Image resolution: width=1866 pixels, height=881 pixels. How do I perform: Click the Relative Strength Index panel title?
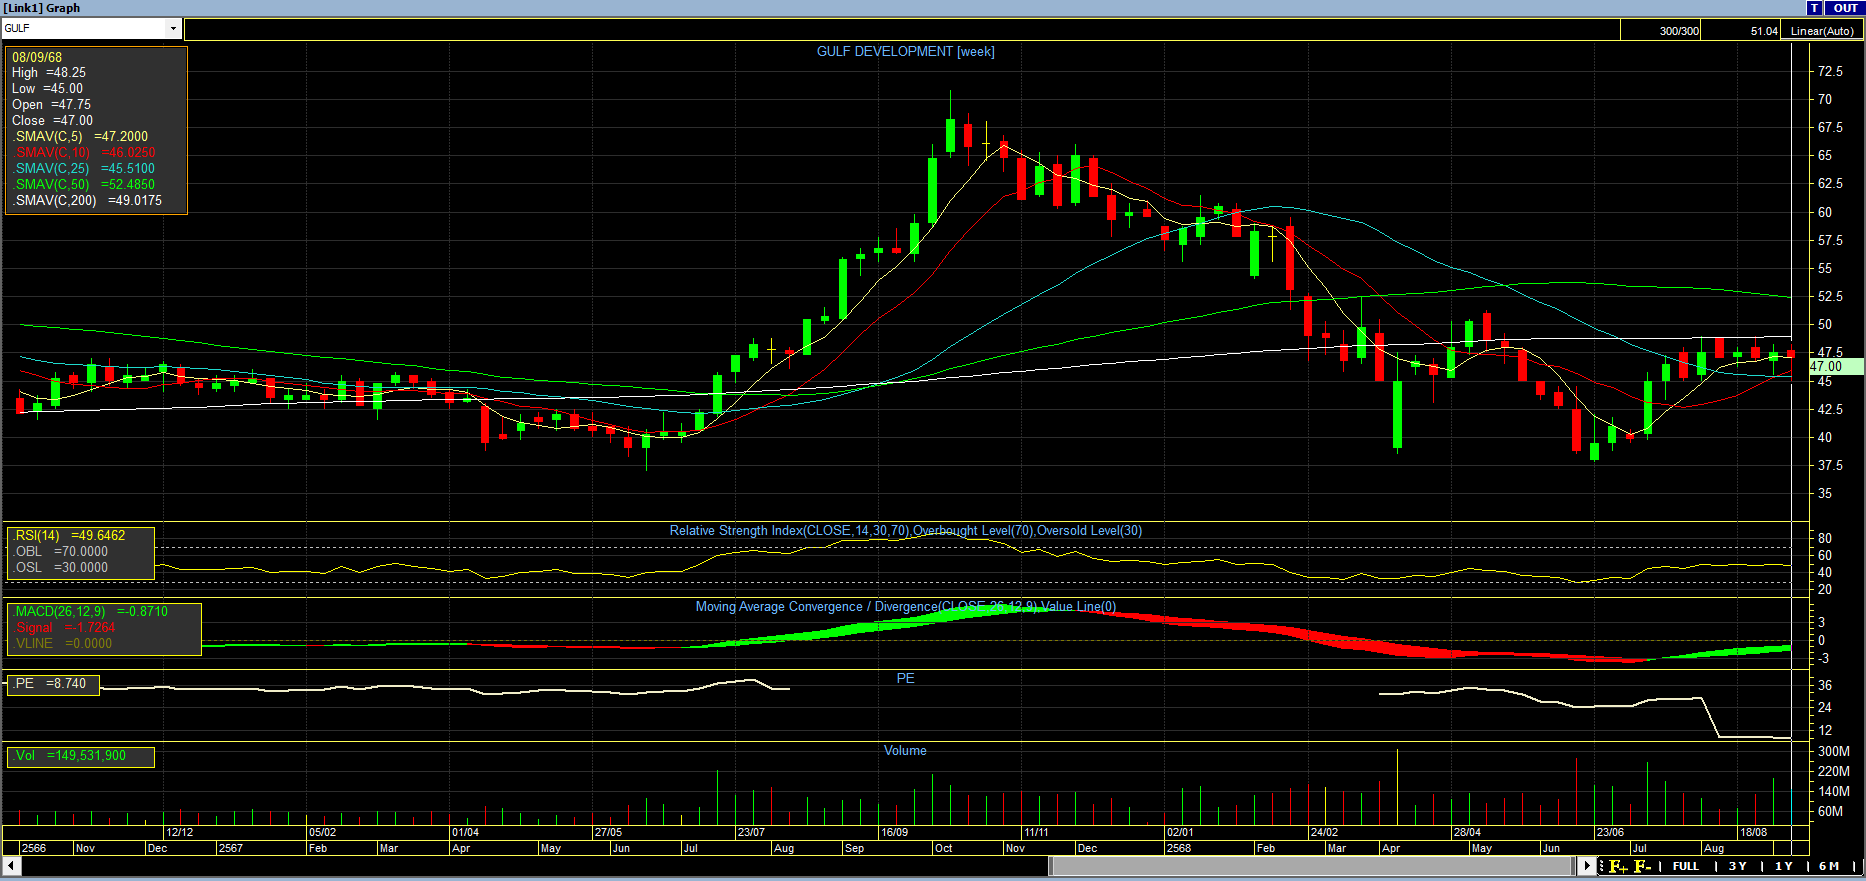click(905, 530)
